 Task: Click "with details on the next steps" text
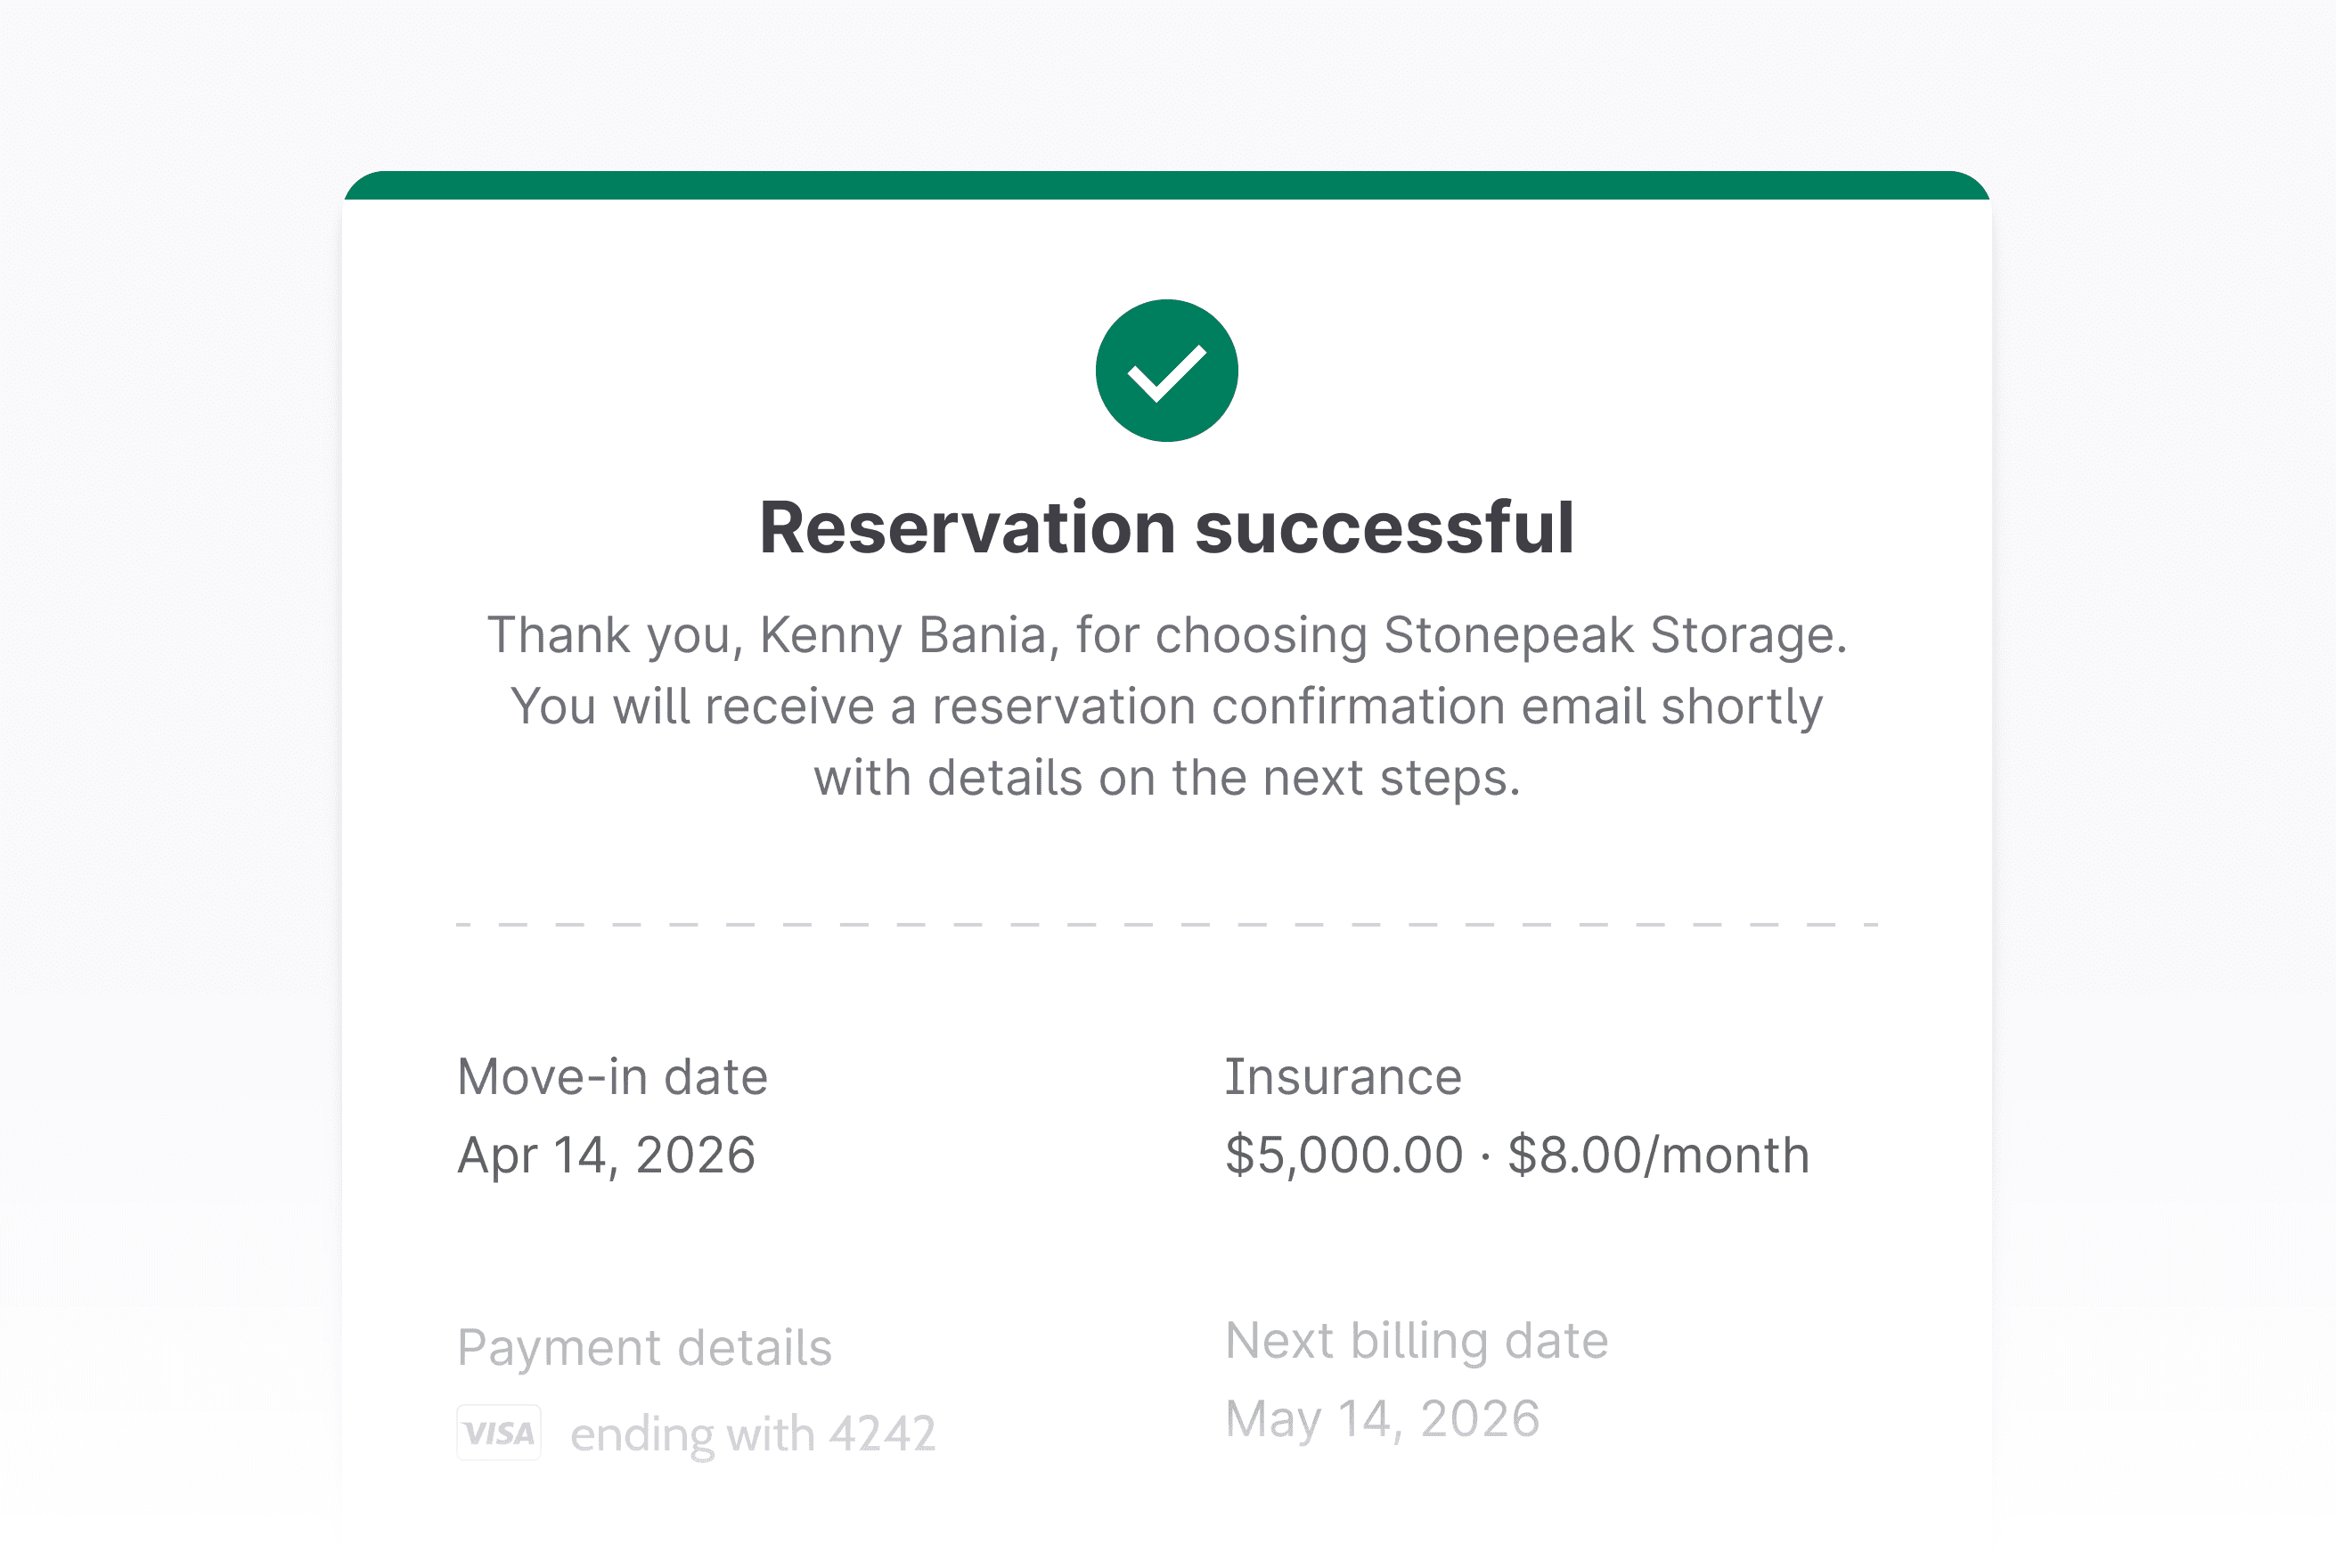pos(1166,778)
